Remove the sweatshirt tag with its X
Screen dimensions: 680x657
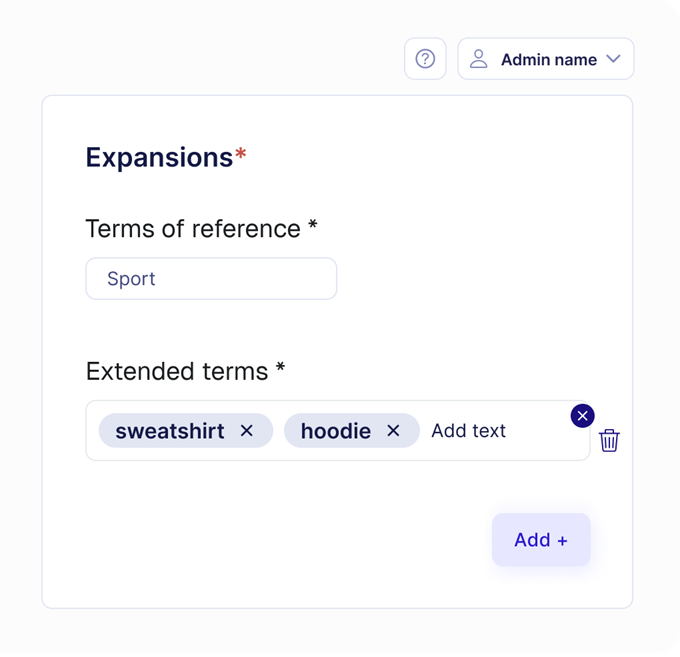point(247,431)
